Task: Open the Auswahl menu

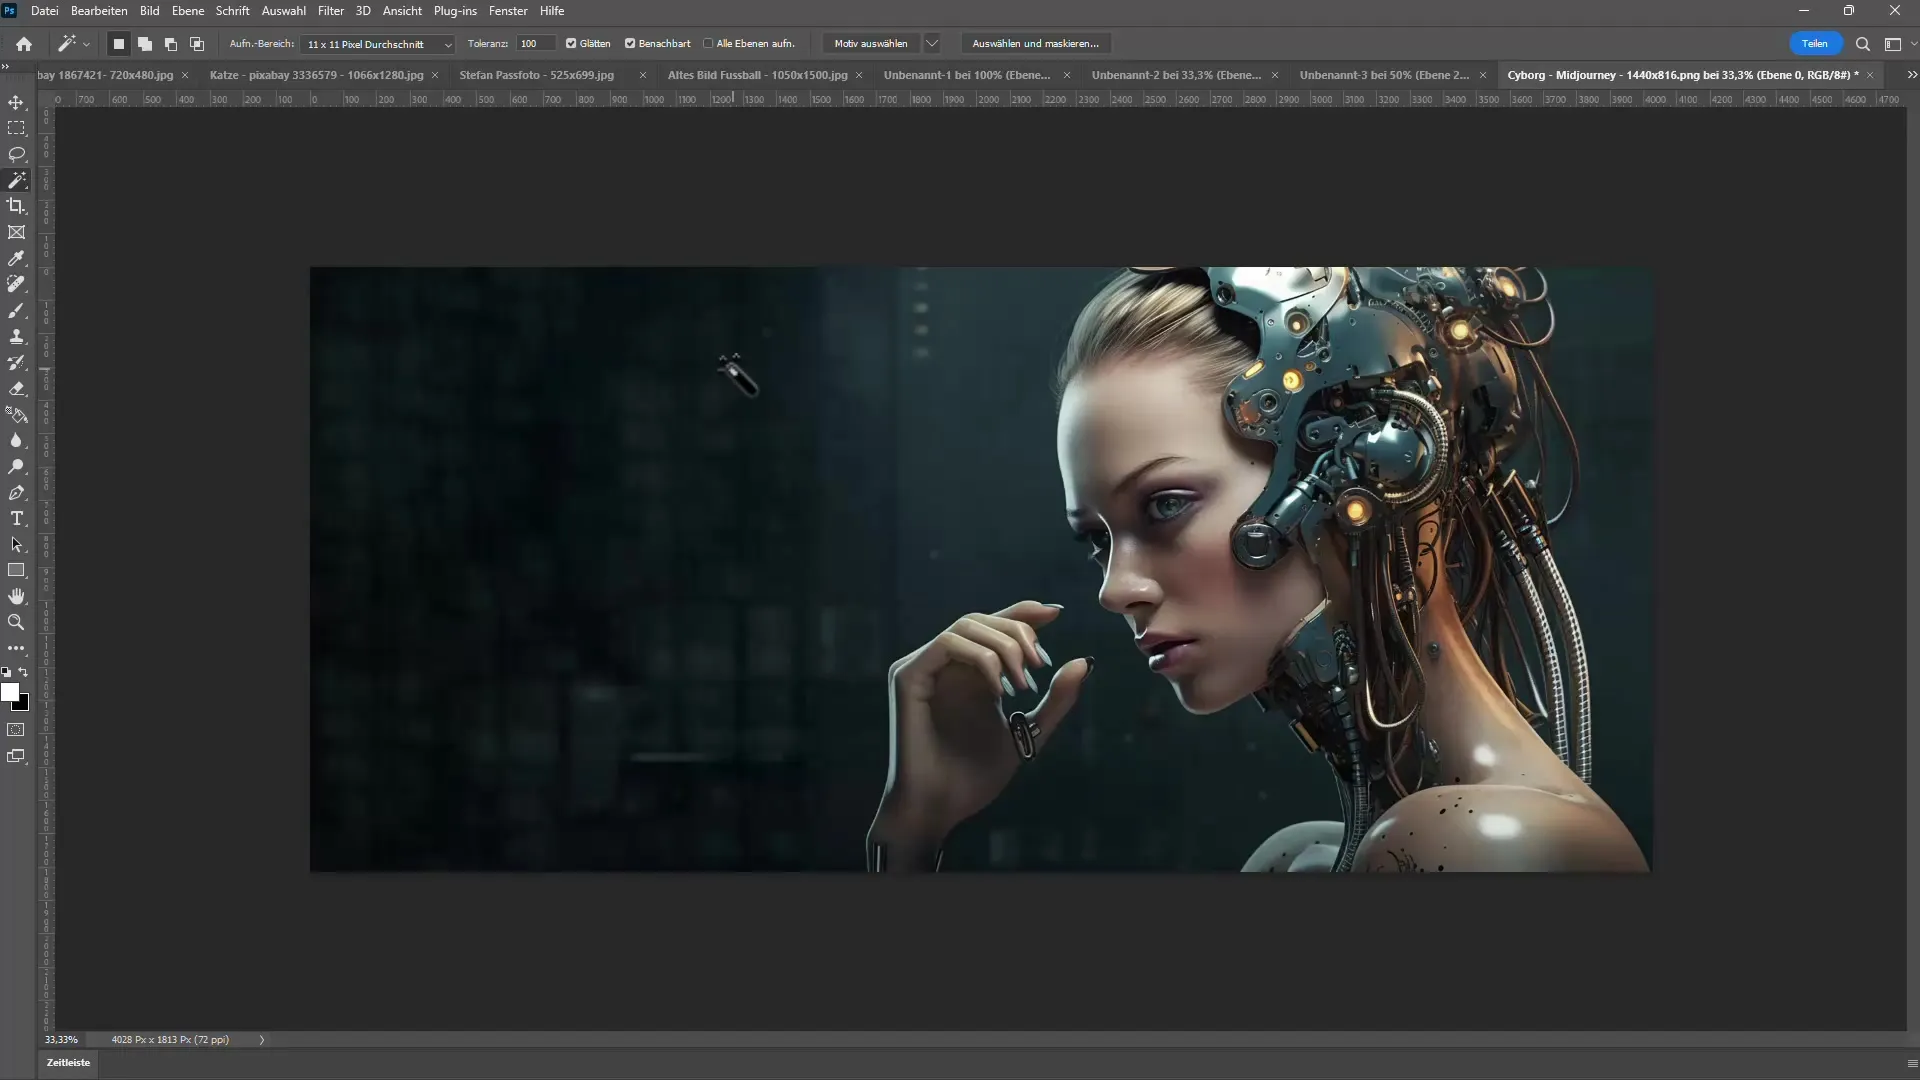Action: [x=284, y=11]
